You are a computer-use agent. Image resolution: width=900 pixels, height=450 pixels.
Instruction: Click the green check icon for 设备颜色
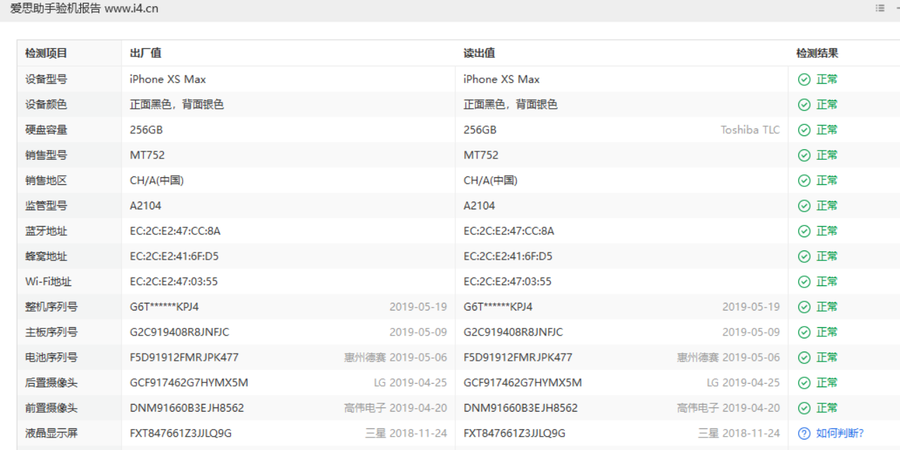[804, 104]
